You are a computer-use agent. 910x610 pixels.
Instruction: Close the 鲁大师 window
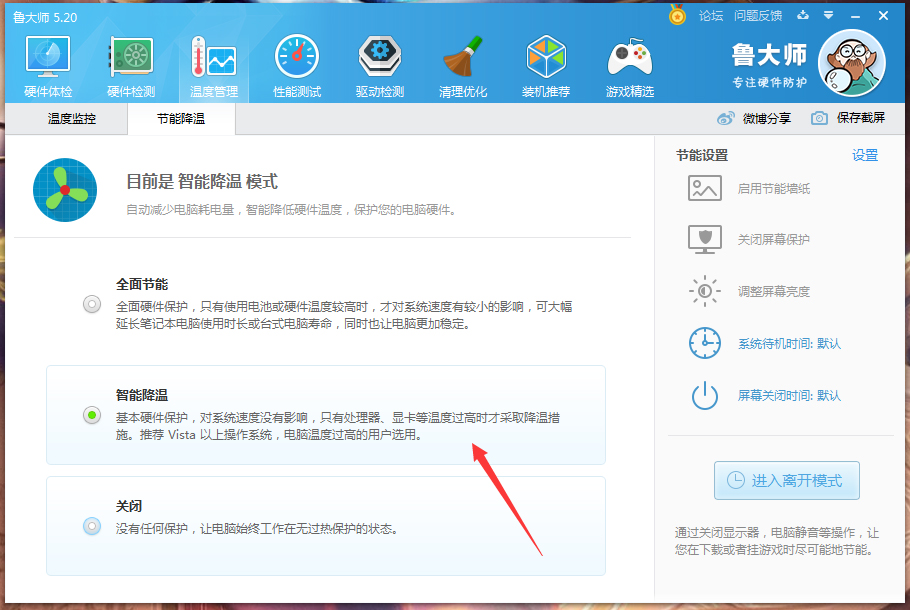point(883,16)
